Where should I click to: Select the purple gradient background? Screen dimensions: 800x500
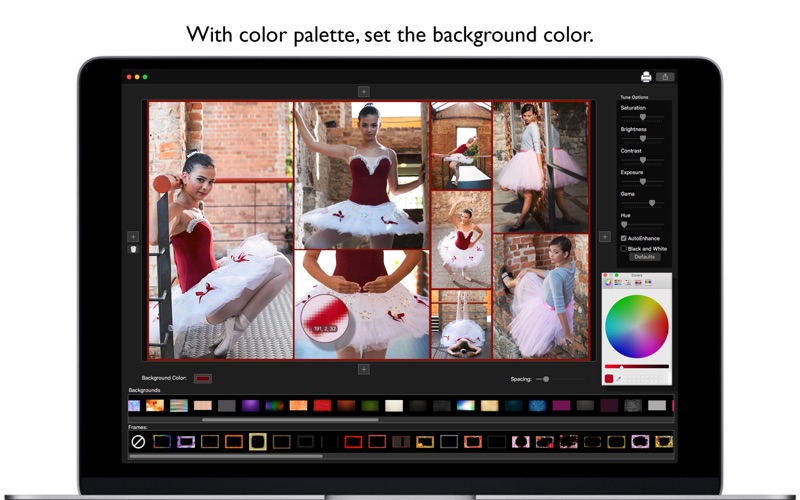251,406
